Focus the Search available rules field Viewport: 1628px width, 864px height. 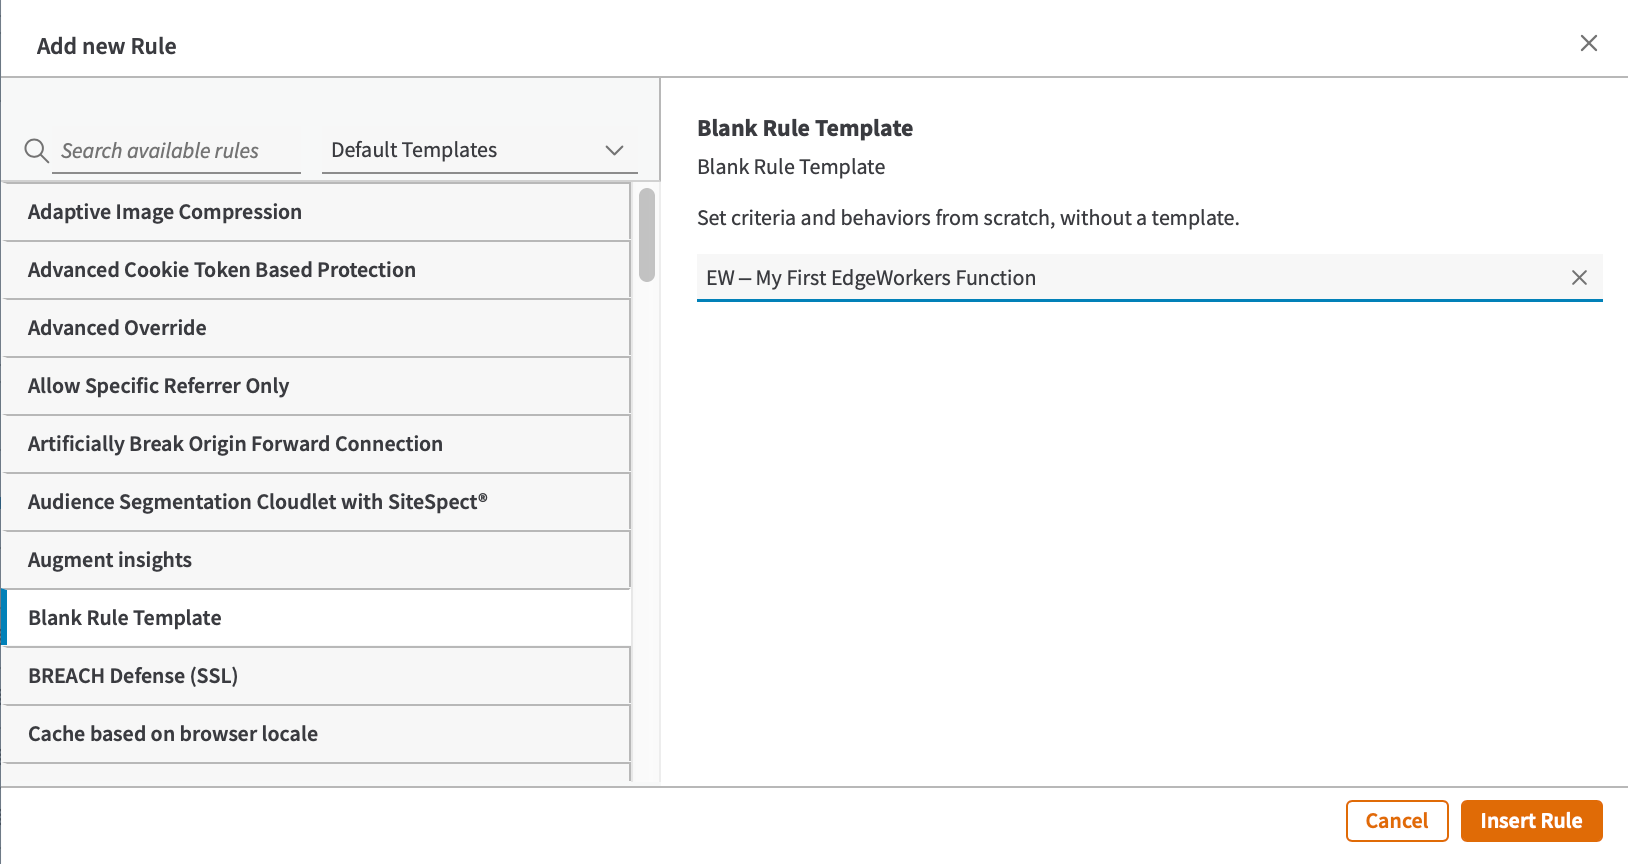[176, 151]
